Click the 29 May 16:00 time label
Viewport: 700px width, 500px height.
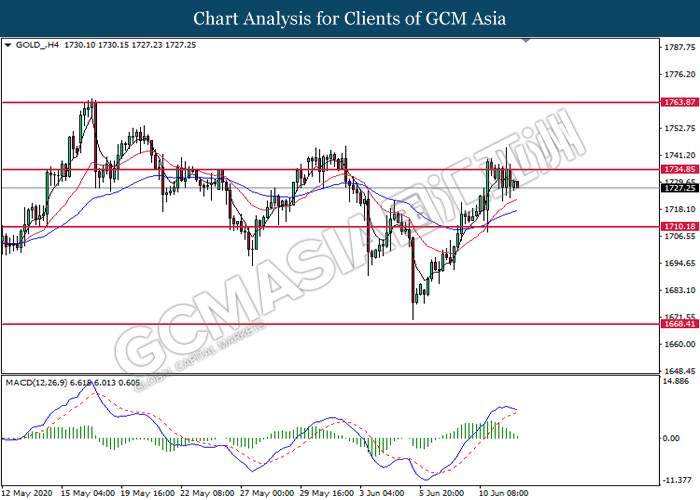(x=327, y=493)
